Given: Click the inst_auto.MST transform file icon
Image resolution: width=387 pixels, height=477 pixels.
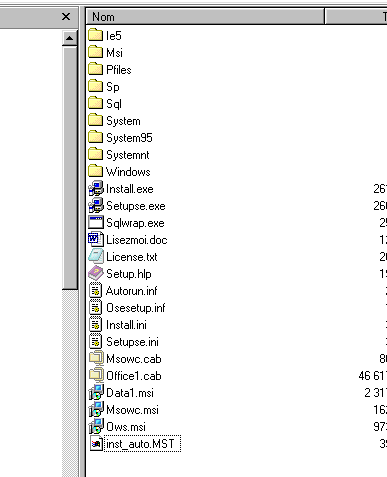Looking at the screenshot, I should click(x=96, y=444).
